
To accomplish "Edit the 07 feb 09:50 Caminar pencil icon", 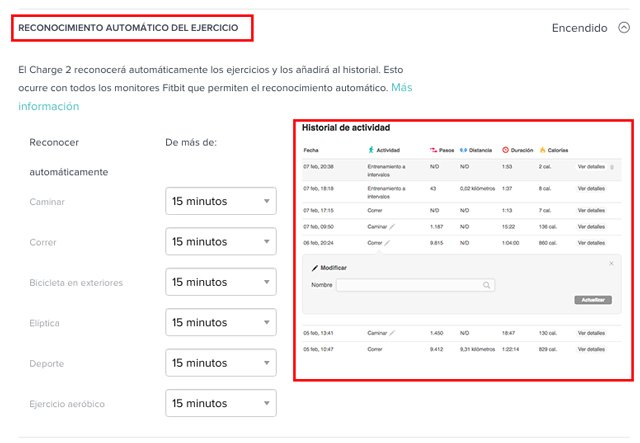I will click(392, 227).
